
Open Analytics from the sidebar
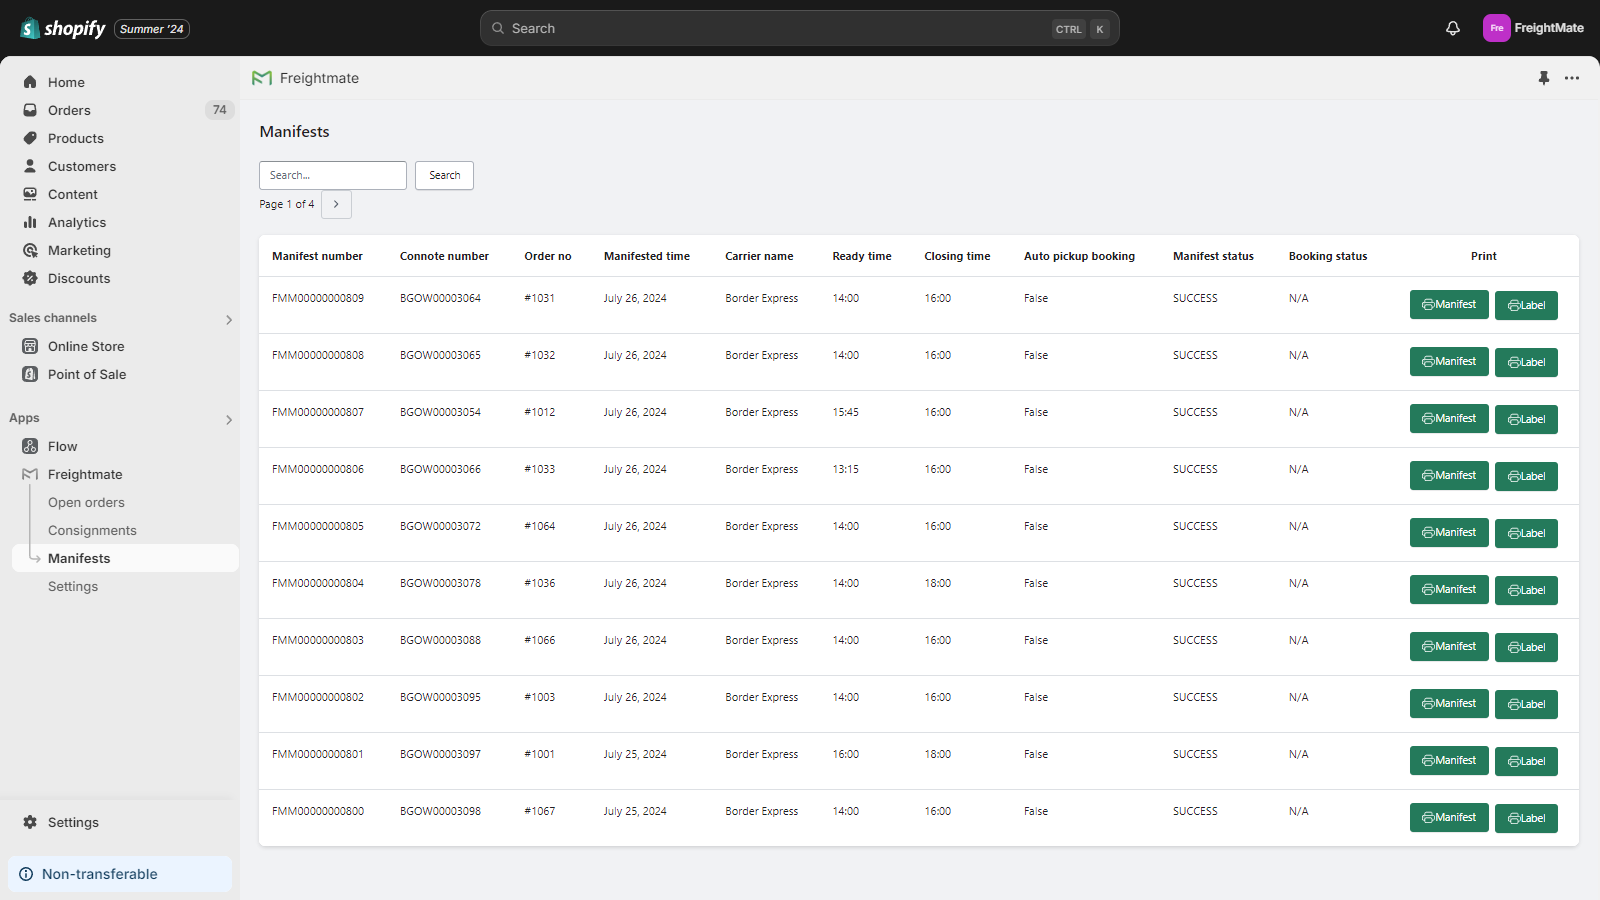point(77,222)
